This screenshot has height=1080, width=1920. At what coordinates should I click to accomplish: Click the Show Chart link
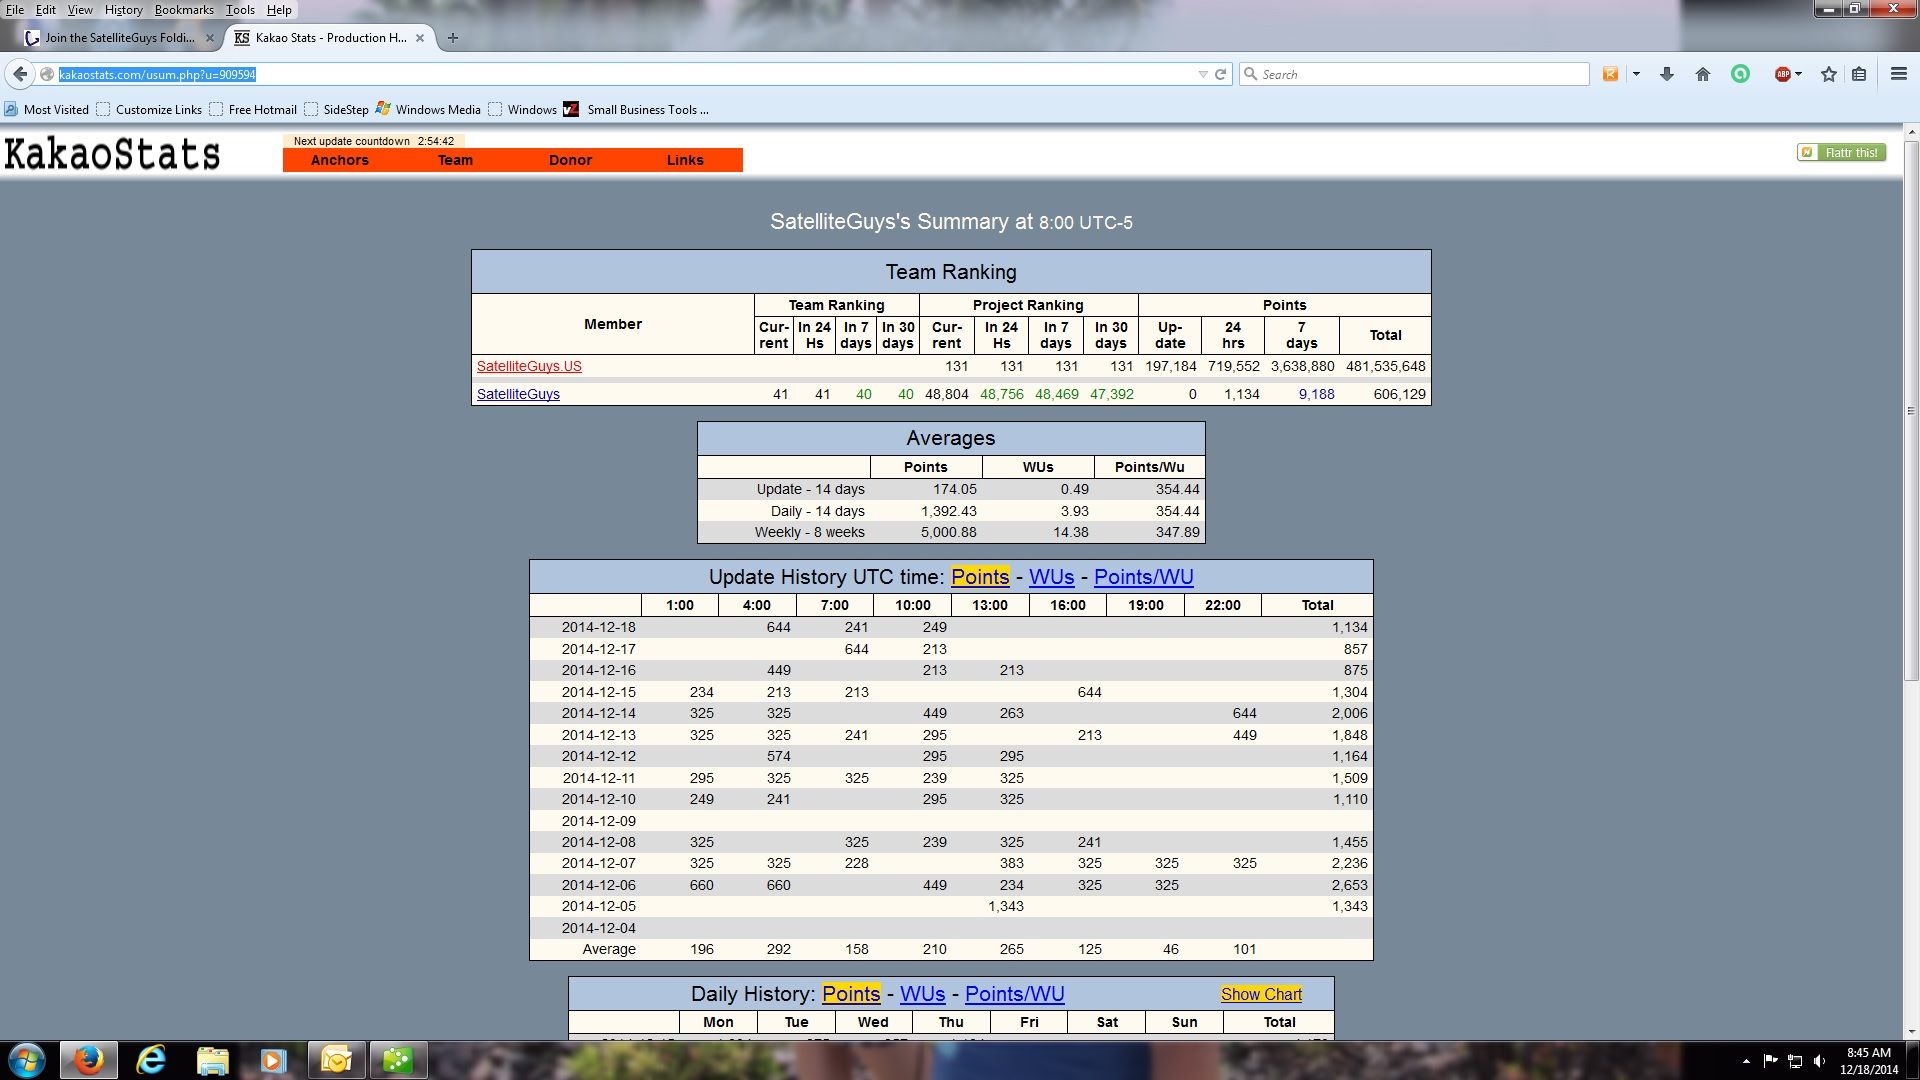pos(1261,994)
